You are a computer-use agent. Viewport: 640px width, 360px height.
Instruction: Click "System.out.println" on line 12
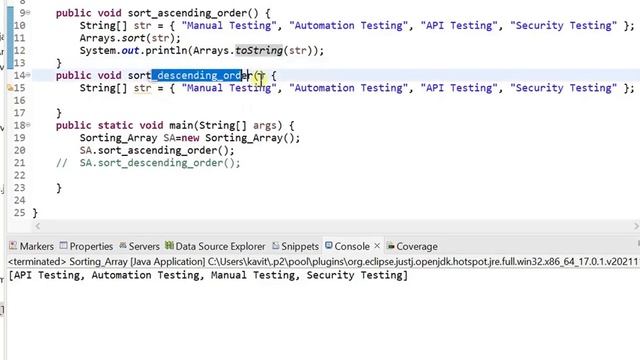point(133,51)
